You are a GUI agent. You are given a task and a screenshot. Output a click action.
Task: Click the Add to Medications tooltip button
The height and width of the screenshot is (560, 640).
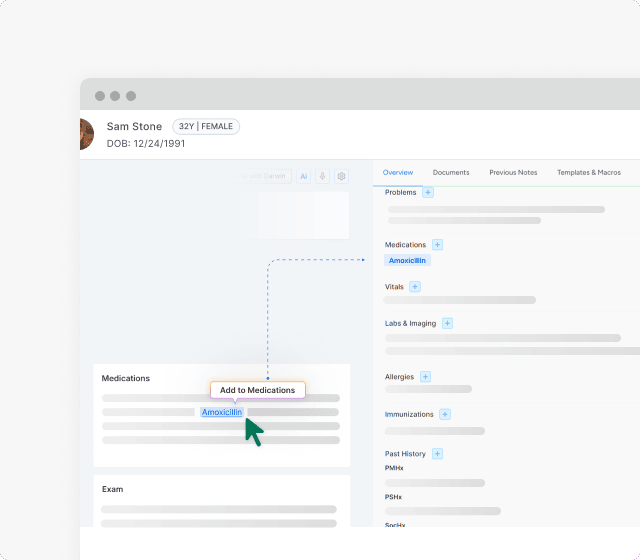[x=257, y=390]
